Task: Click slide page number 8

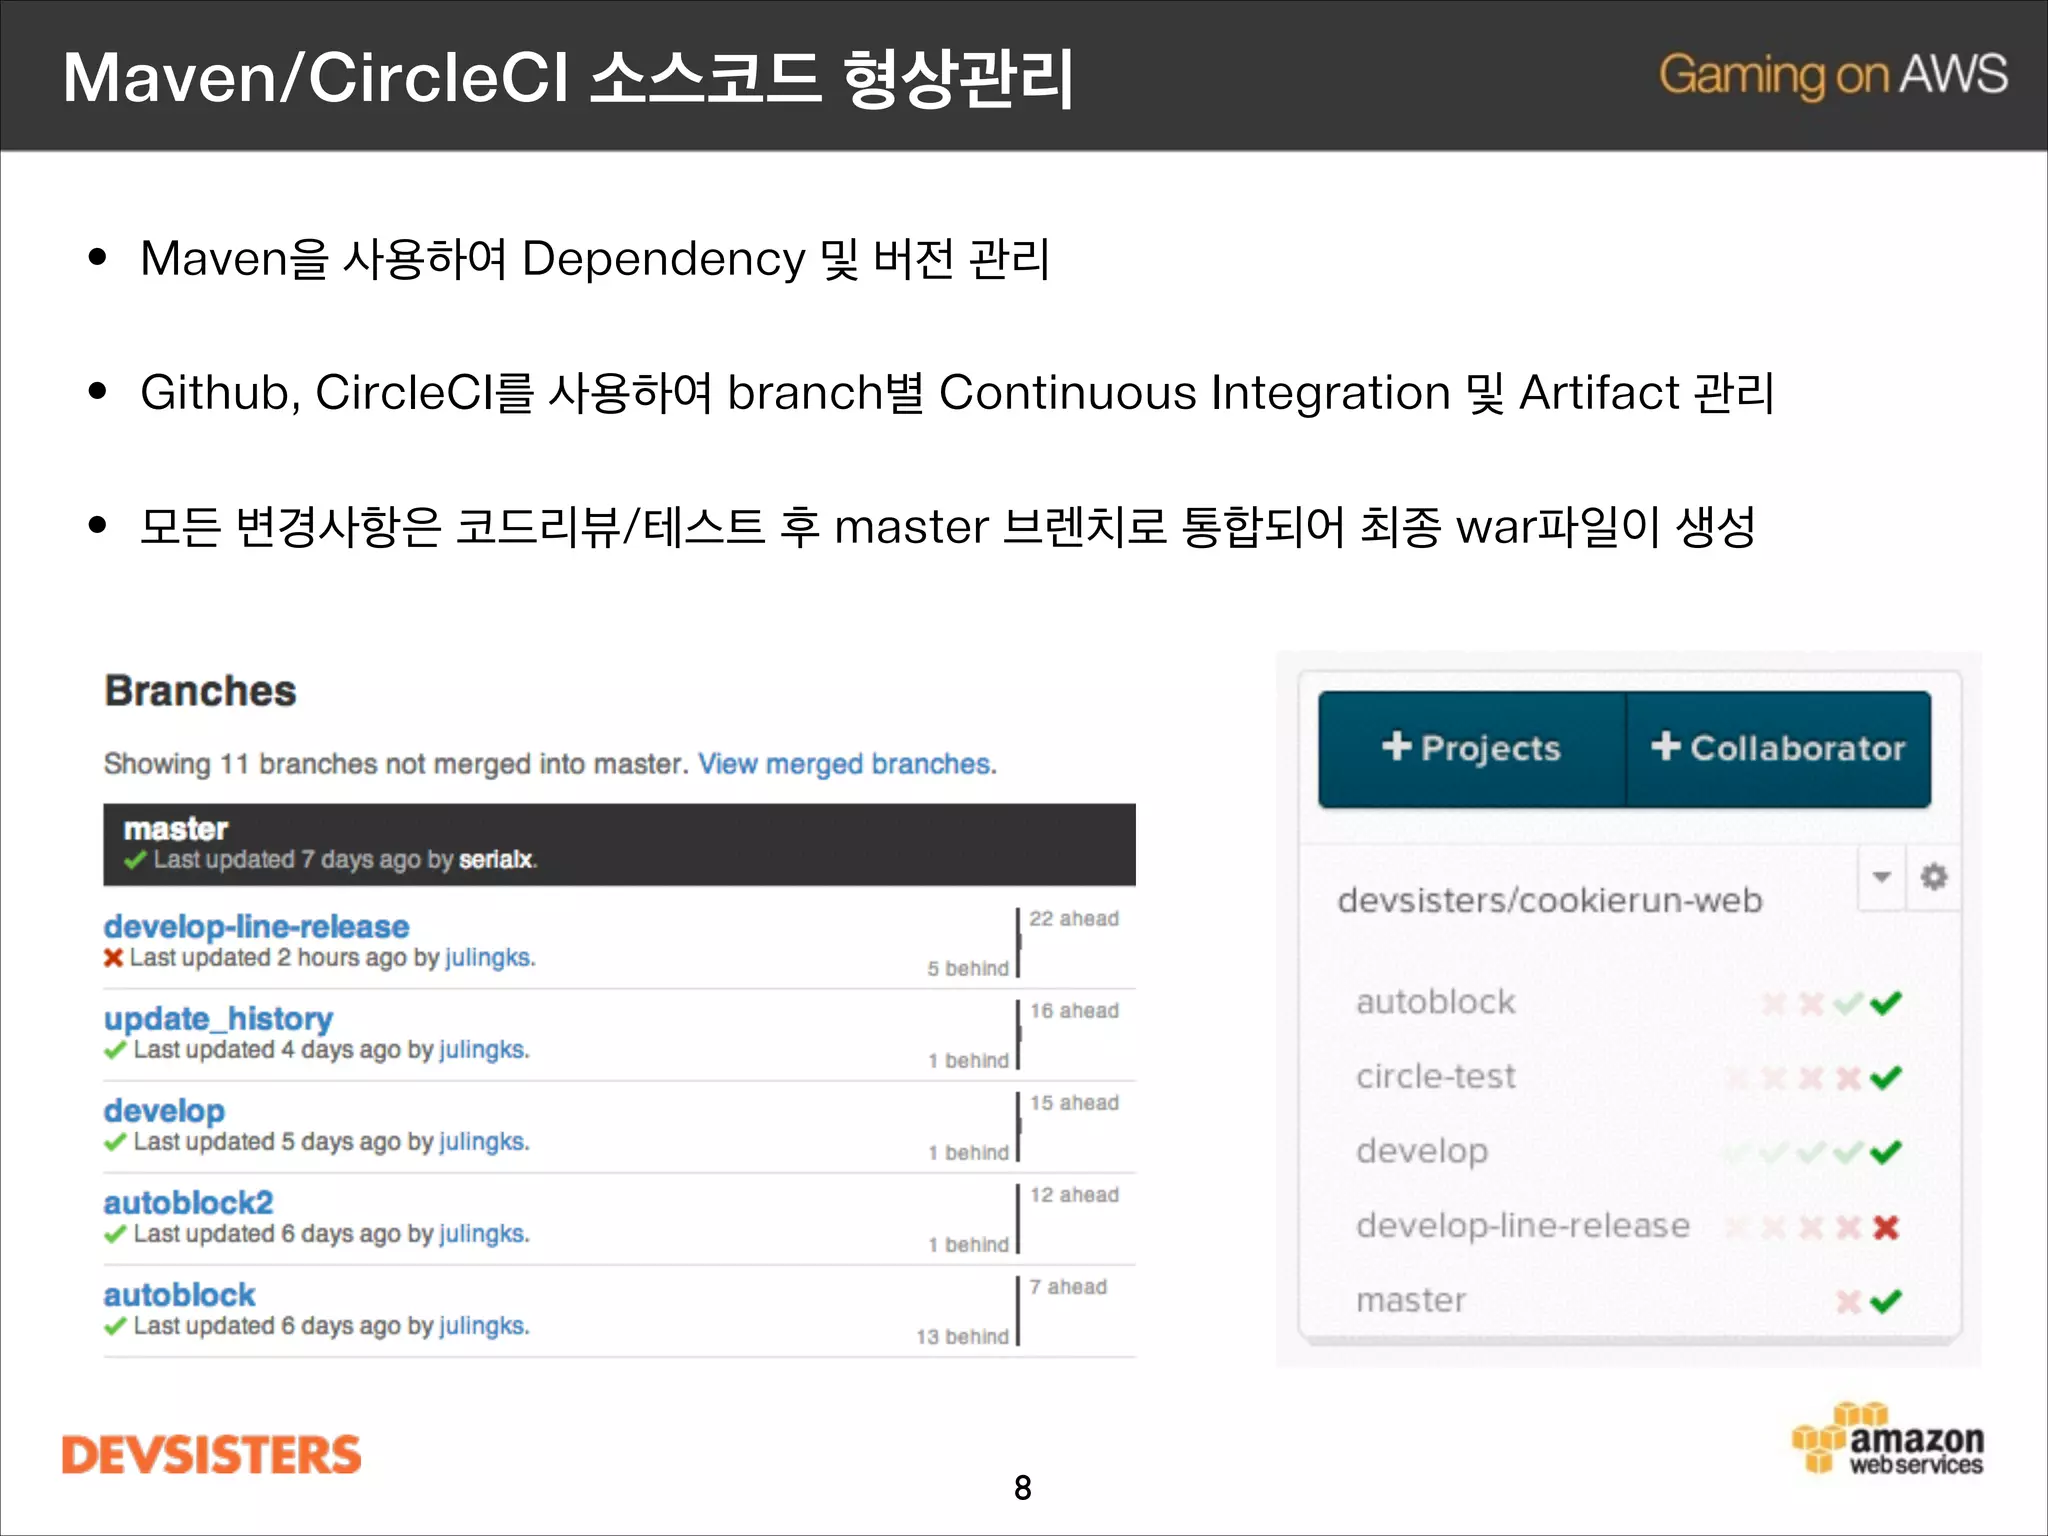Action: point(1023,1488)
